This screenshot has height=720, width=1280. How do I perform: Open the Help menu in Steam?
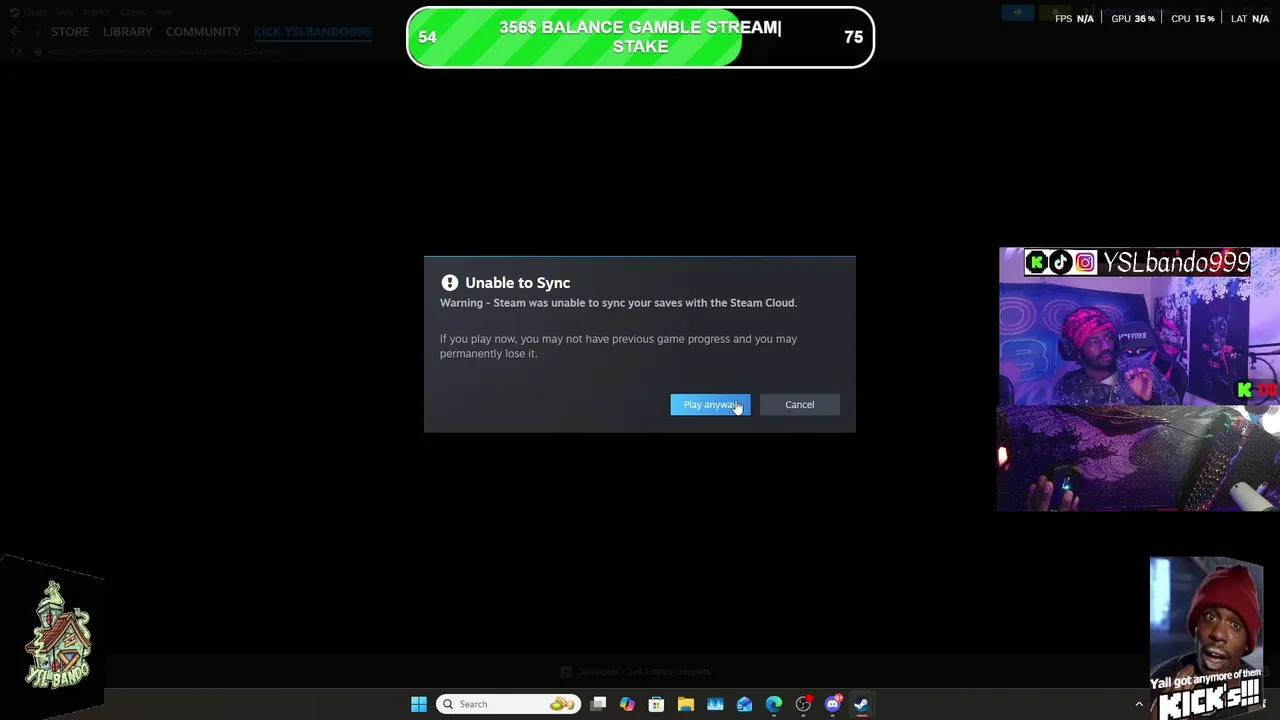pos(164,12)
